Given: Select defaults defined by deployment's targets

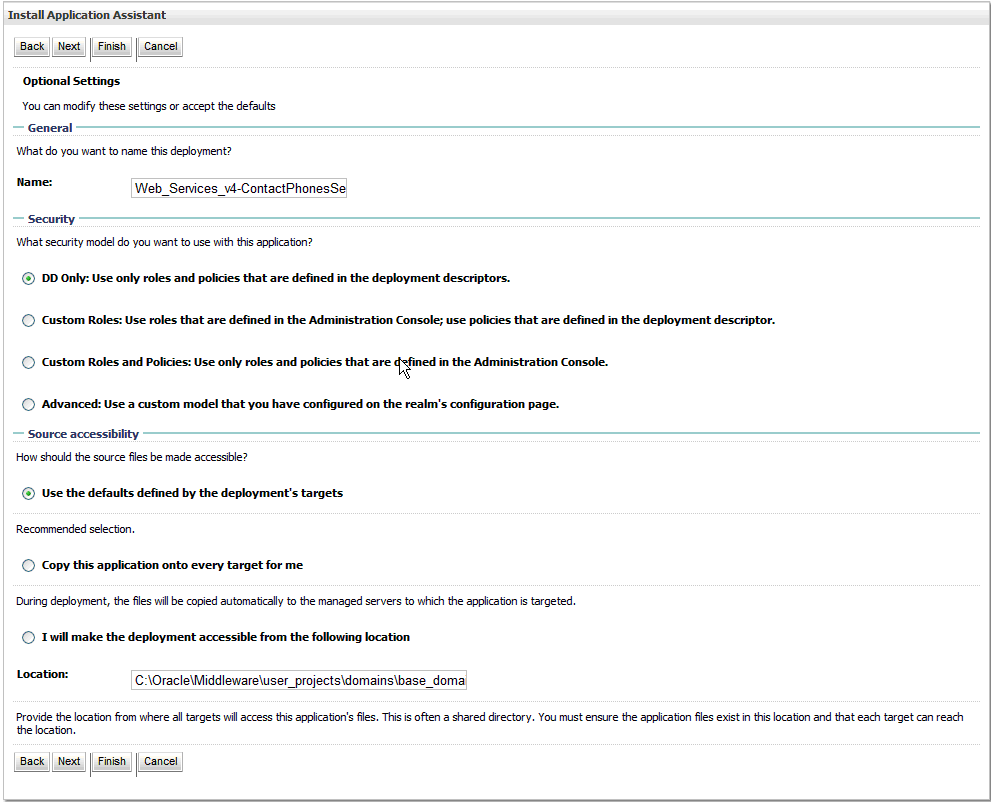Looking at the screenshot, I should [x=28, y=493].
